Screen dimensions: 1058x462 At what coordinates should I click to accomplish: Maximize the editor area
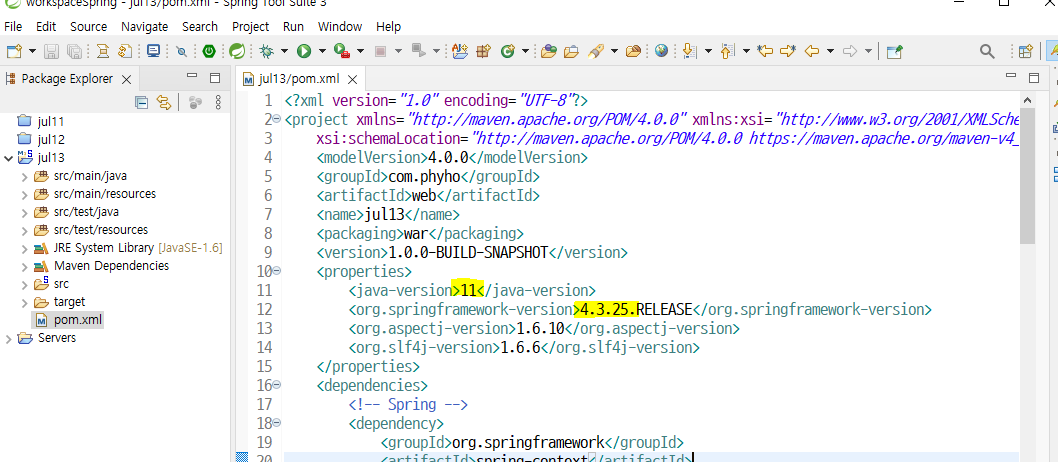(1033, 78)
